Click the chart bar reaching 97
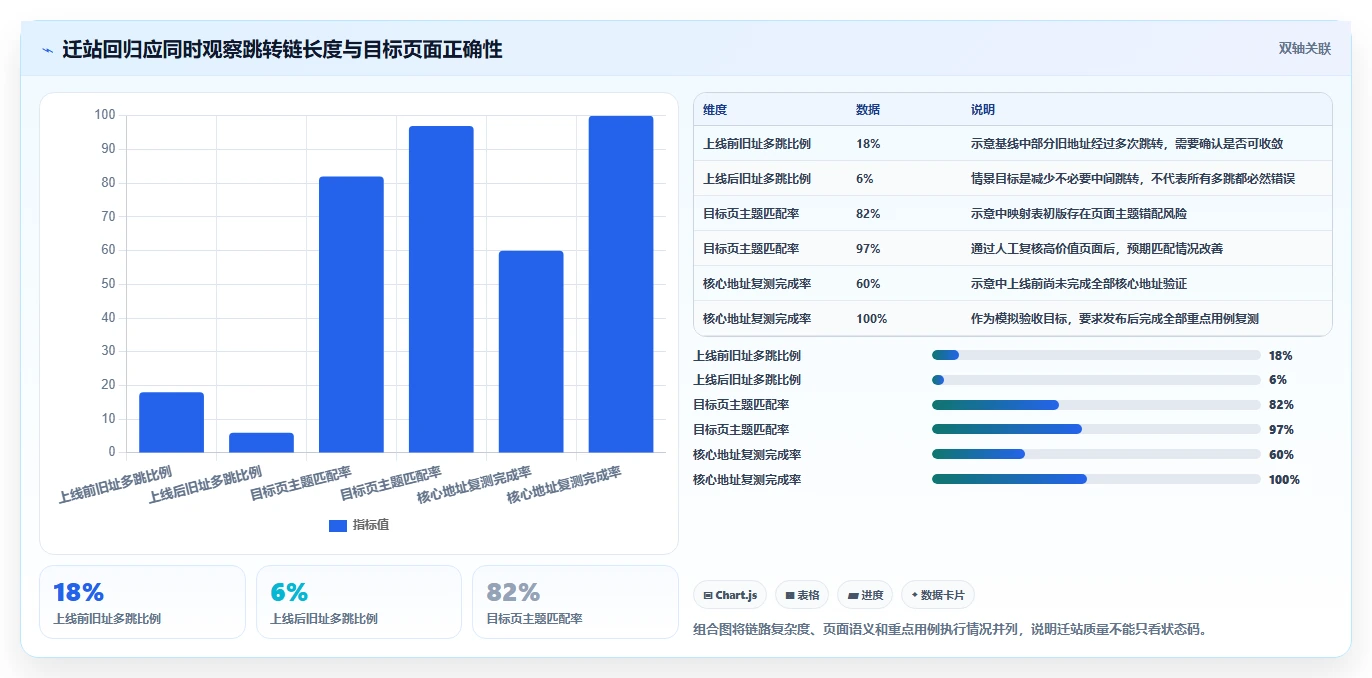The height and width of the screenshot is (678, 1372). (x=441, y=289)
